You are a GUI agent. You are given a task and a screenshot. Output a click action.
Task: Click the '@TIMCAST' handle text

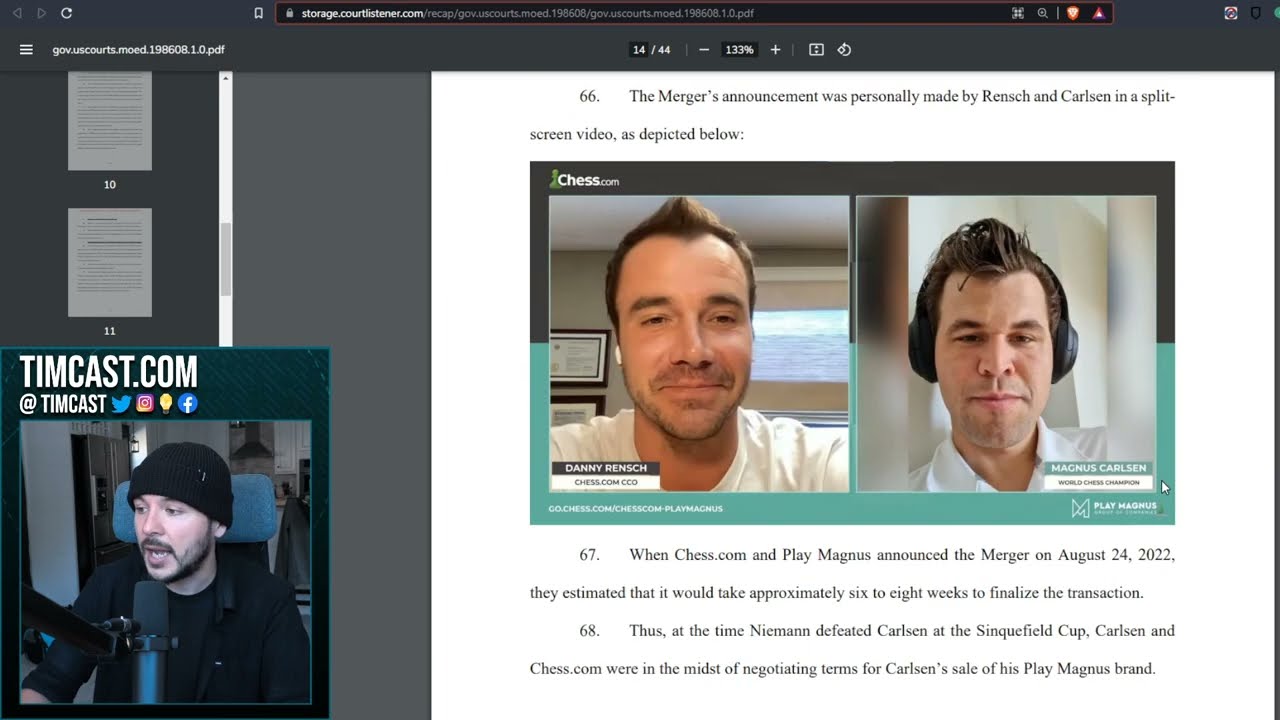pyautogui.click(x=62, y=404)
